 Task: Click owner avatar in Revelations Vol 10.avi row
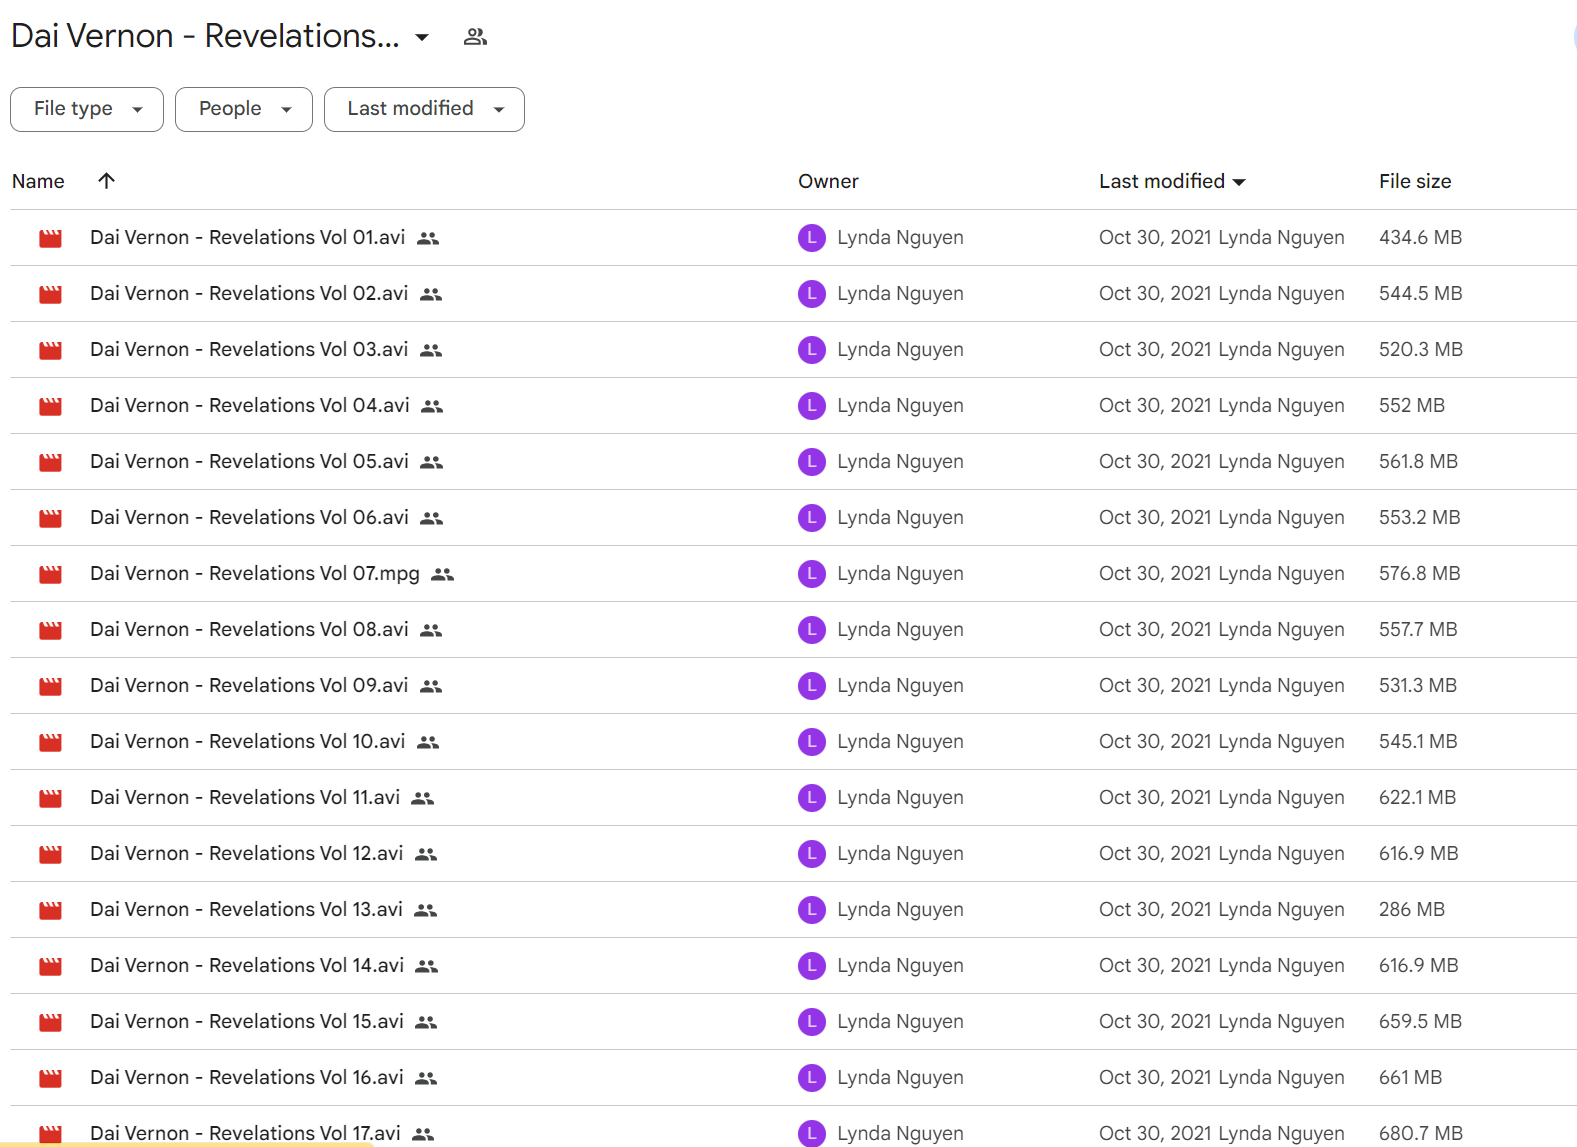812,742
